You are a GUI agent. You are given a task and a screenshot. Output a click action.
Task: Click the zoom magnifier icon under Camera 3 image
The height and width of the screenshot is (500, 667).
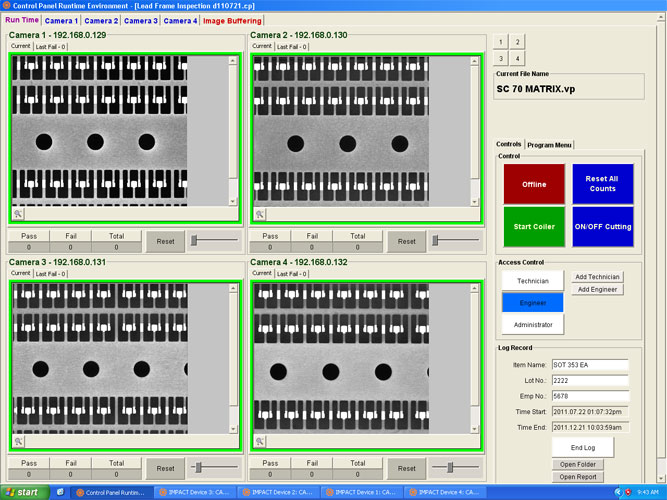18,441
